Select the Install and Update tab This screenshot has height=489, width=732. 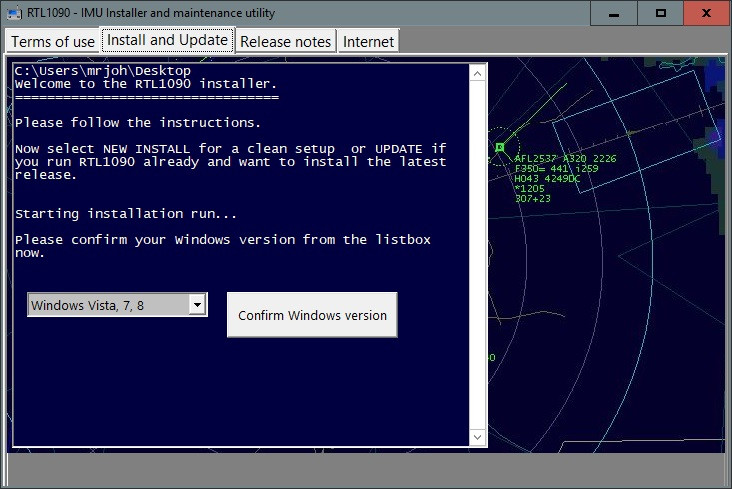click(x=167, y=40)
